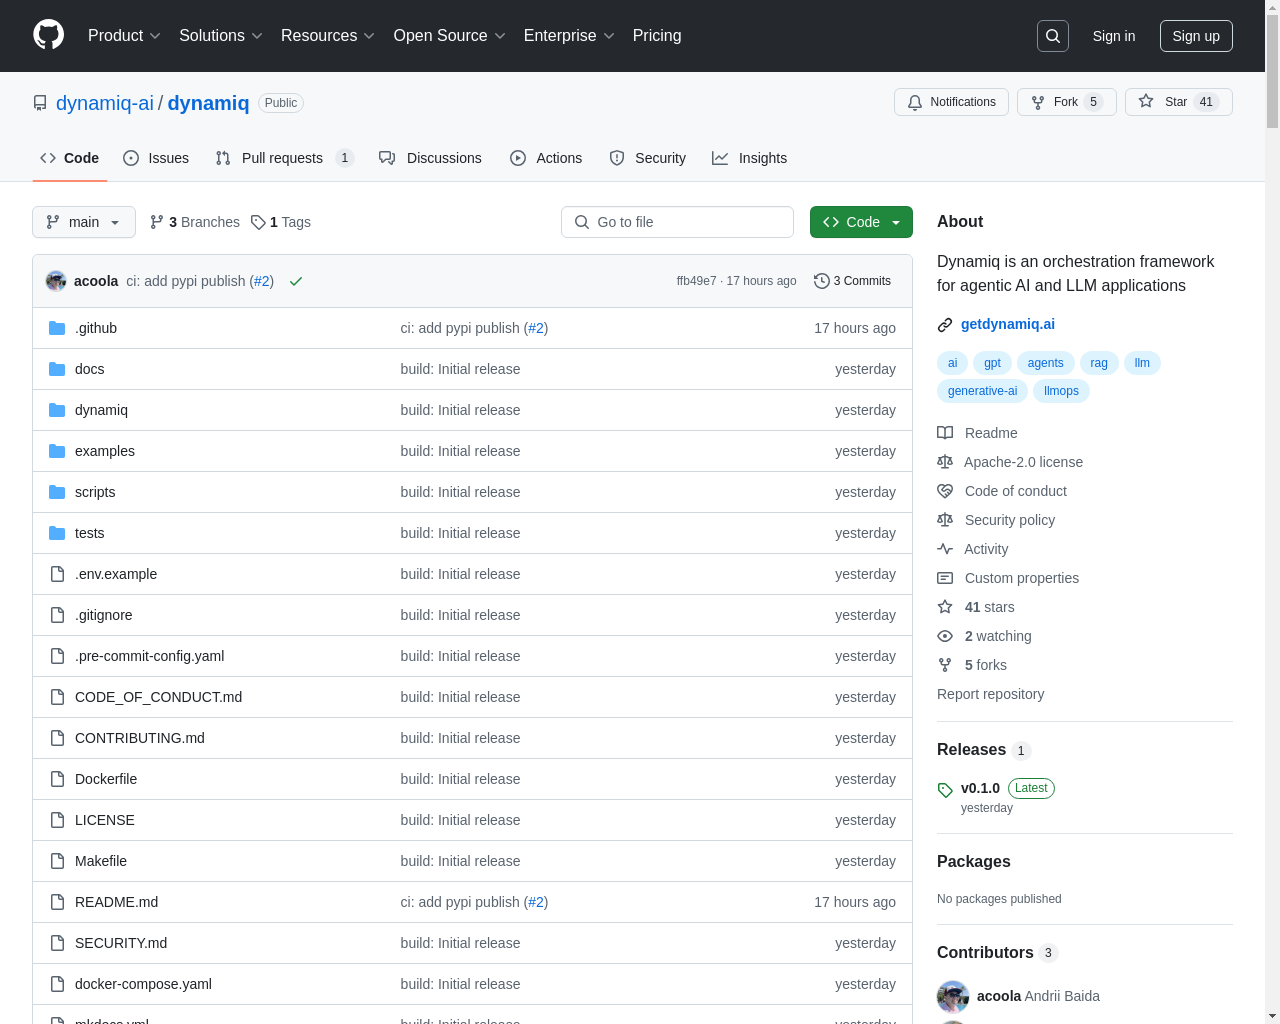This screenshot has height=1024, width=1280.
Task: Click the docs folder icon
Action: [57, 369]
